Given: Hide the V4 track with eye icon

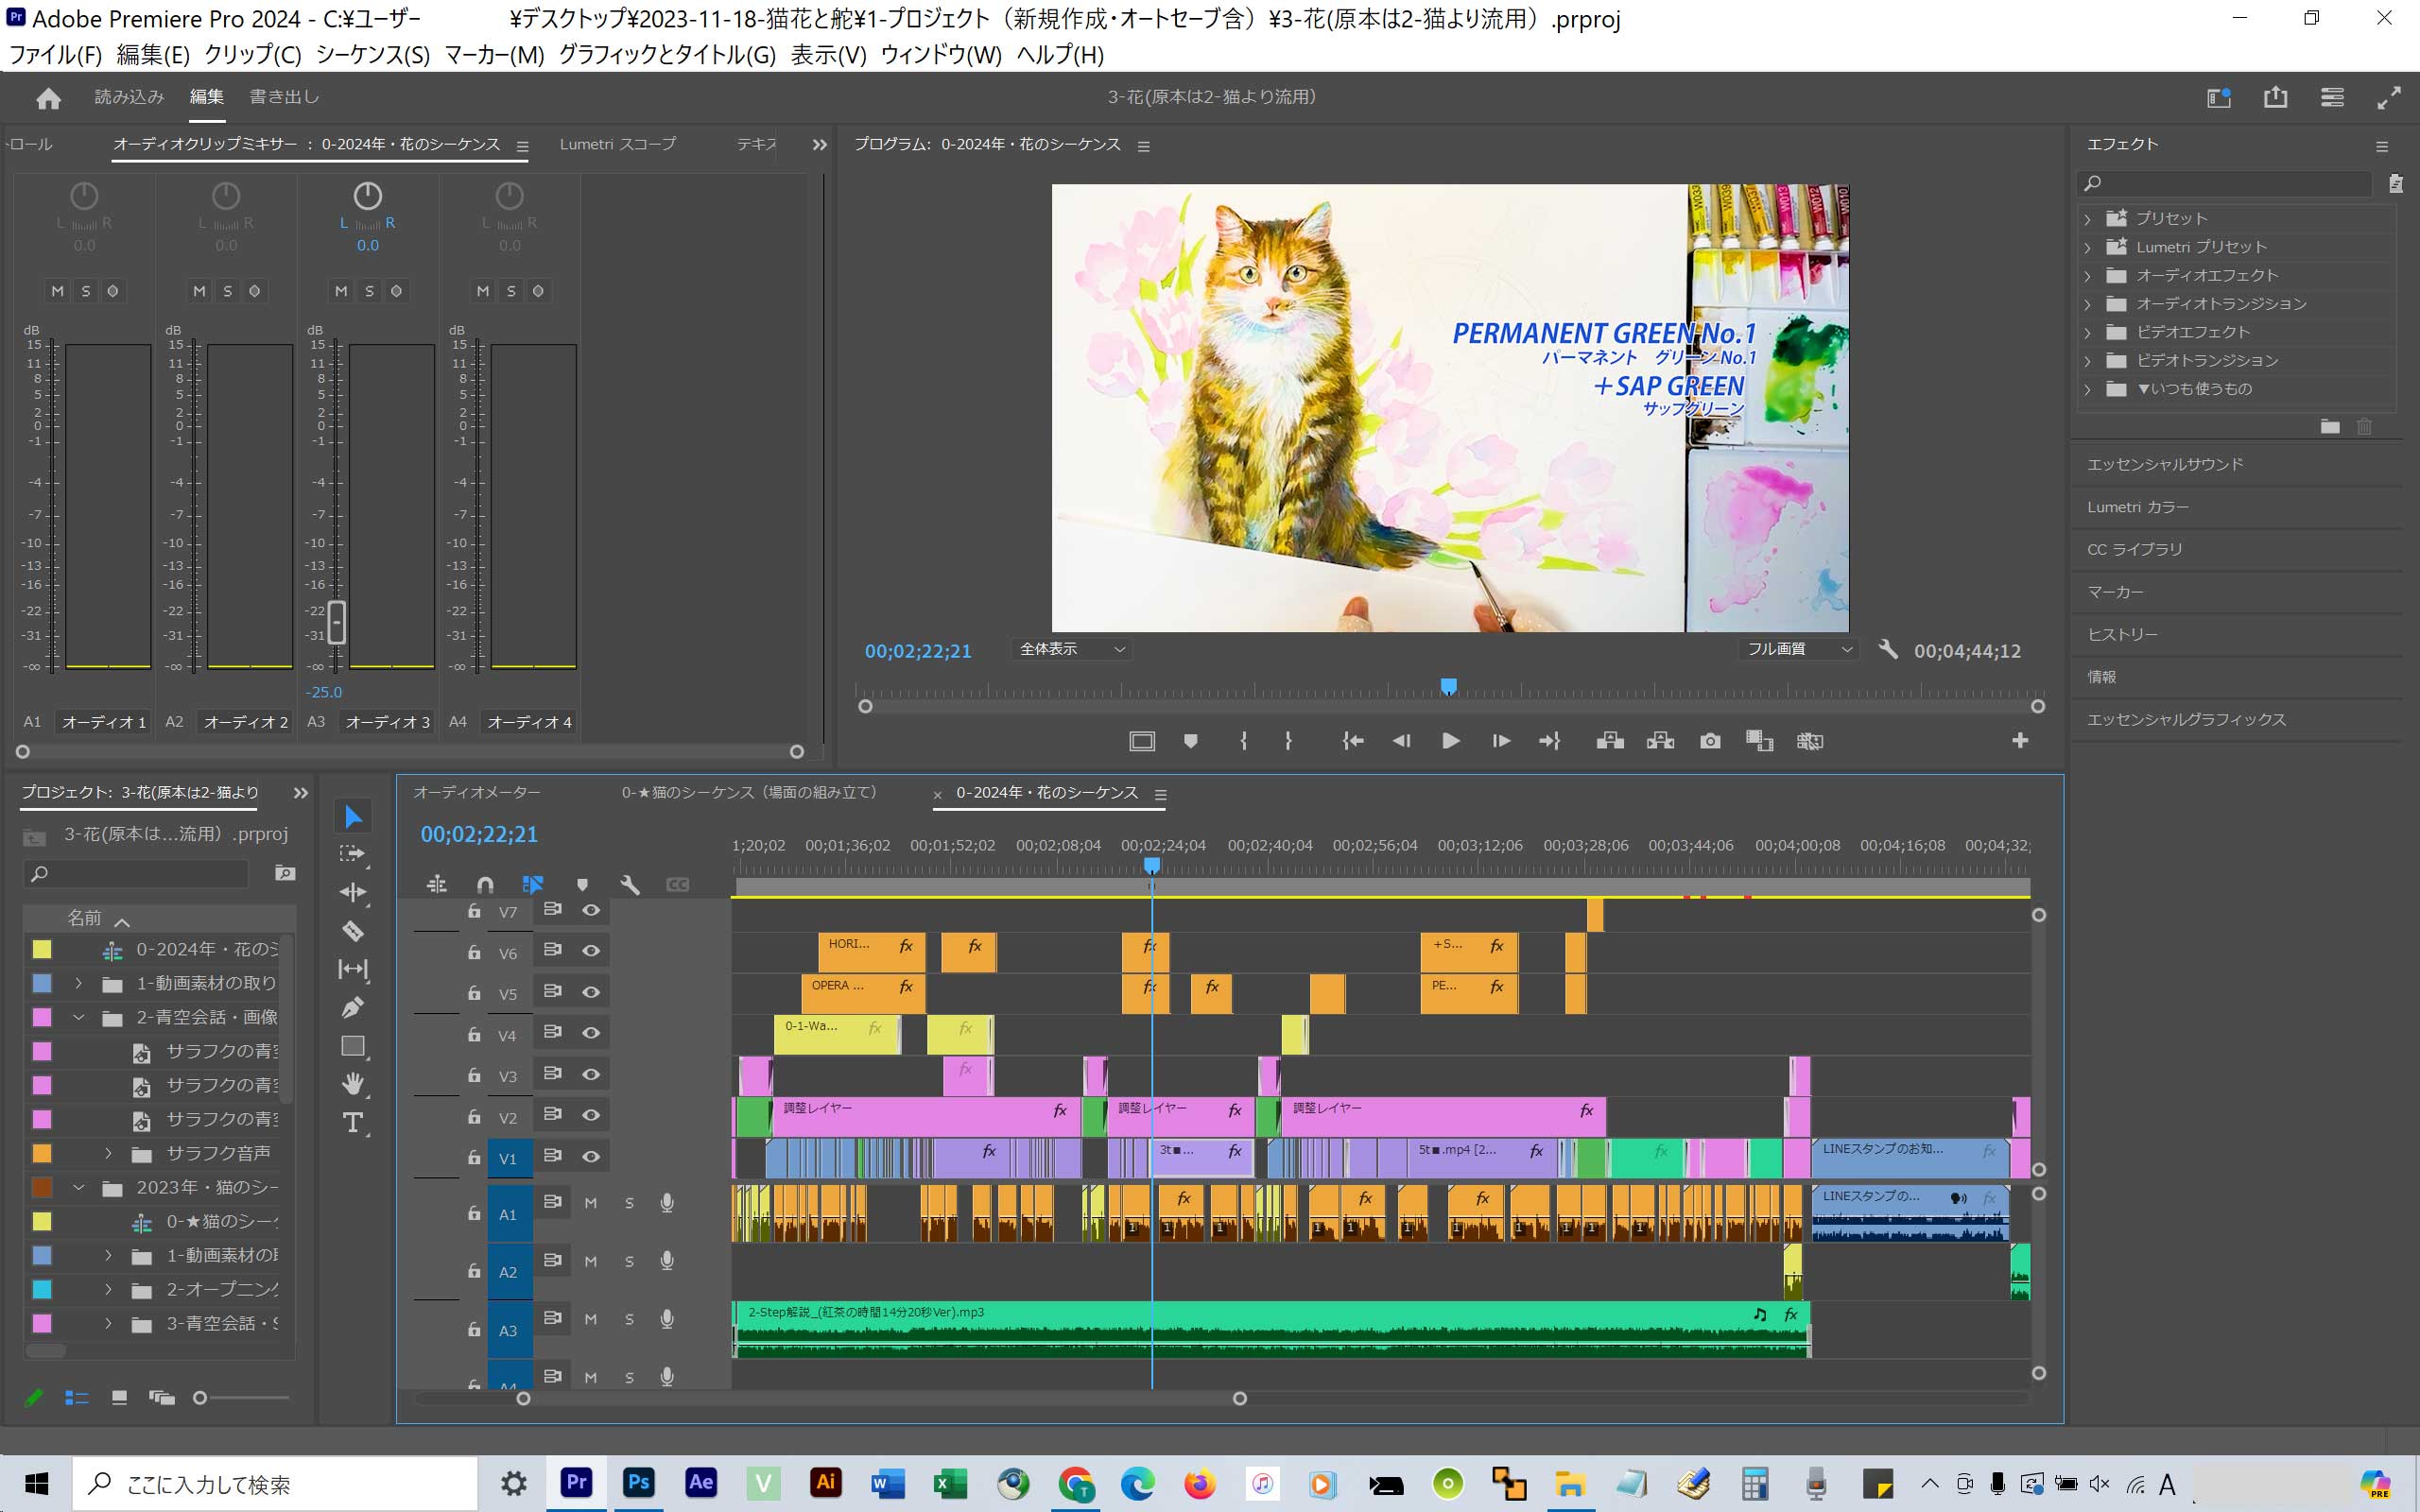Looking at the screenshot, I should click(591, 1033).
